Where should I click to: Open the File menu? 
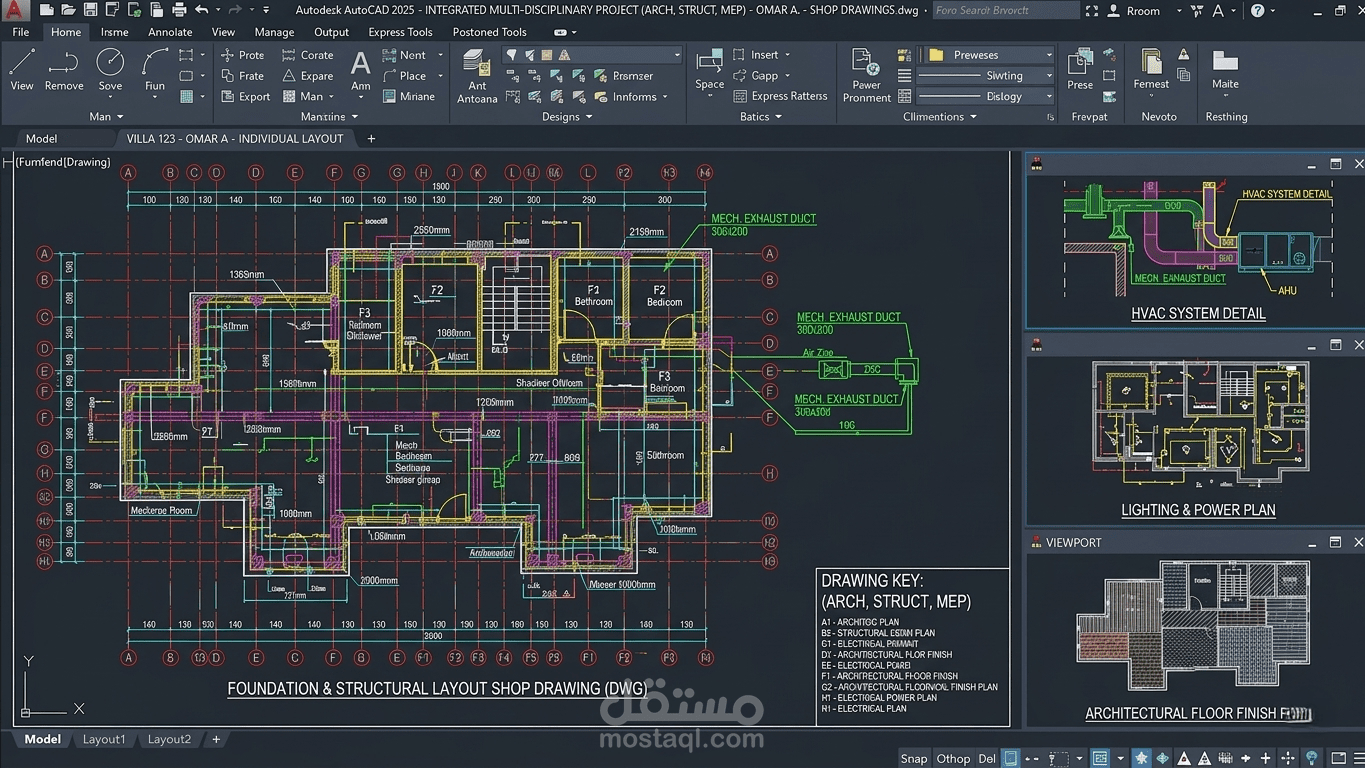click(x=21, y=32)
